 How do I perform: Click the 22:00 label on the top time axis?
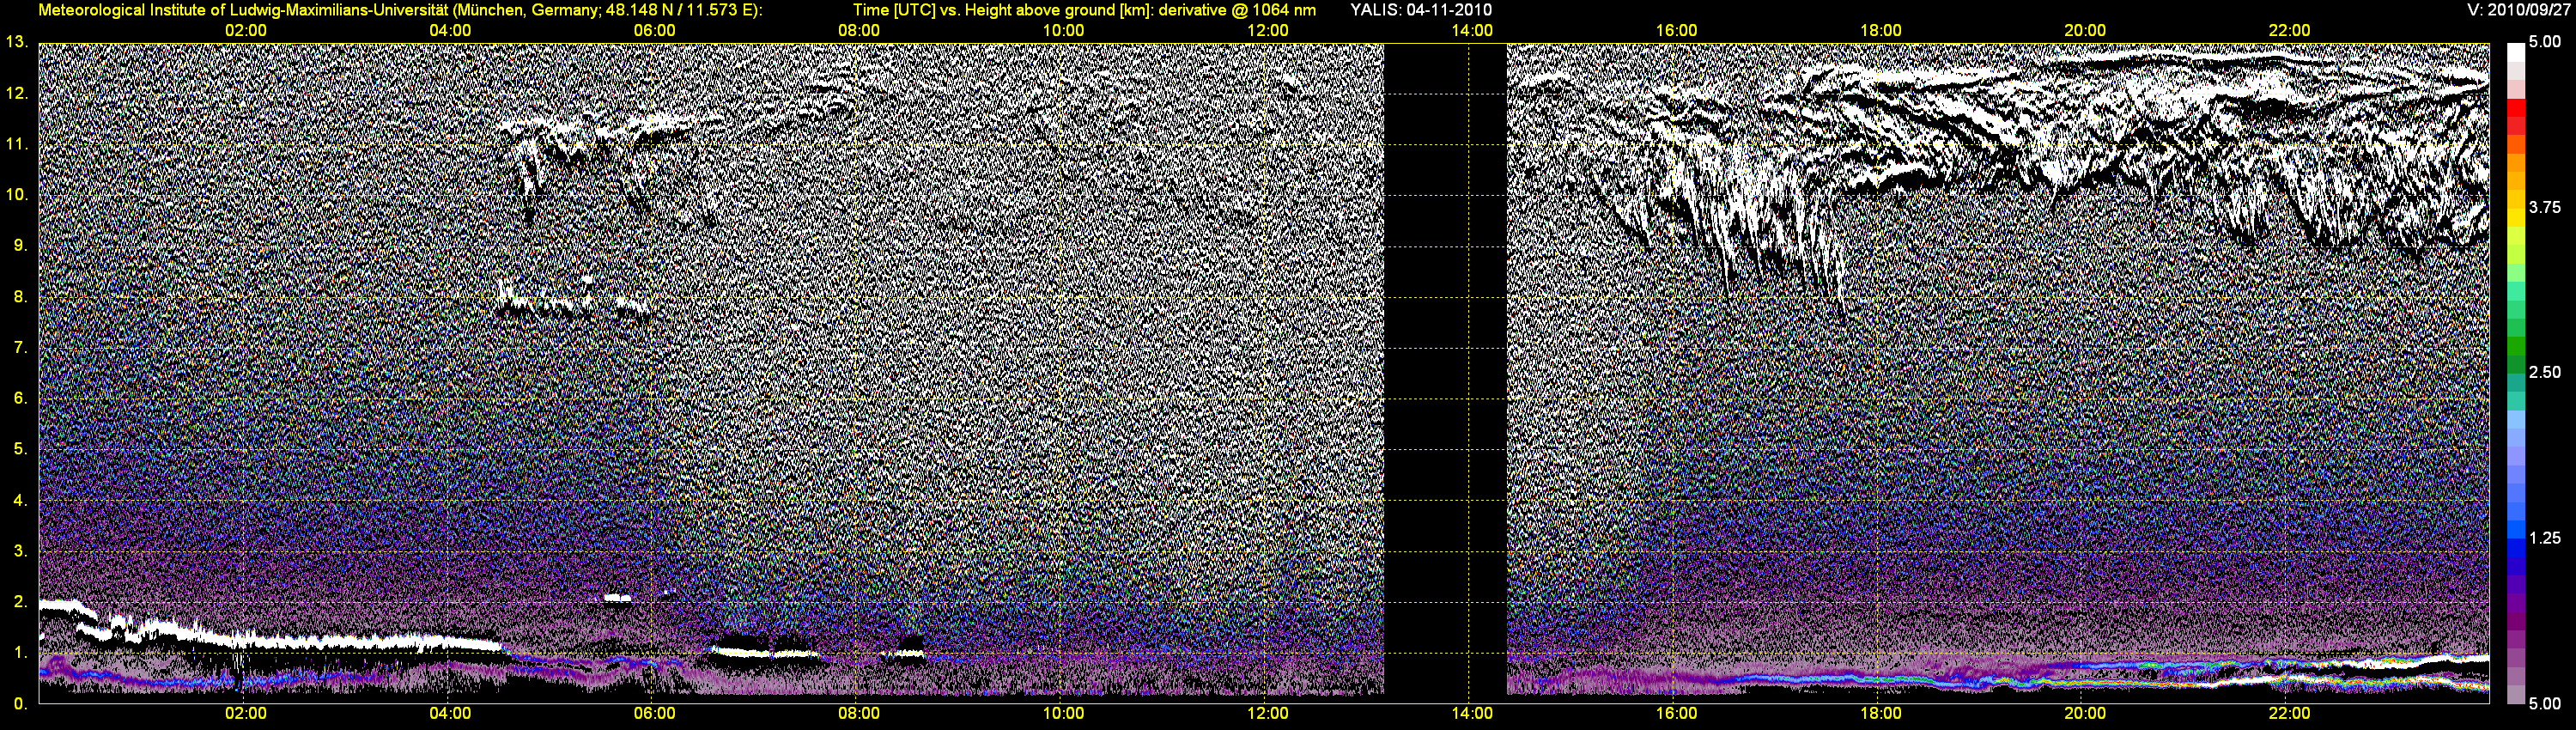pyautogui.click(x=2289, y=31)
